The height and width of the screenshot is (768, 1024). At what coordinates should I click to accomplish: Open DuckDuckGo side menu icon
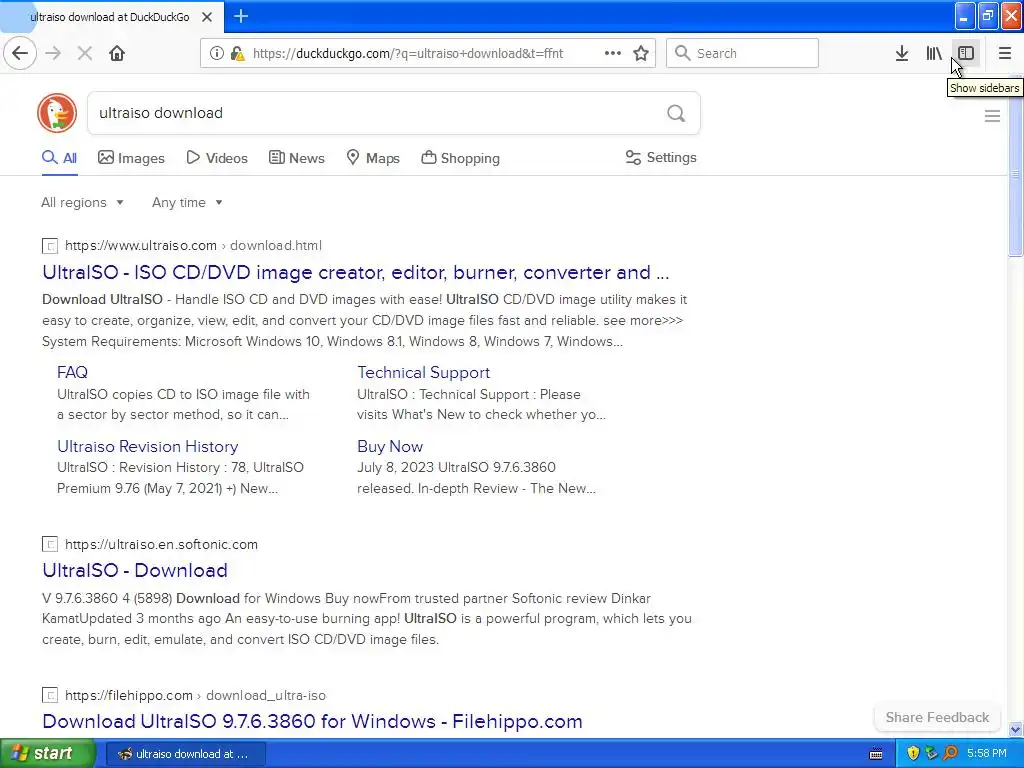992,116
